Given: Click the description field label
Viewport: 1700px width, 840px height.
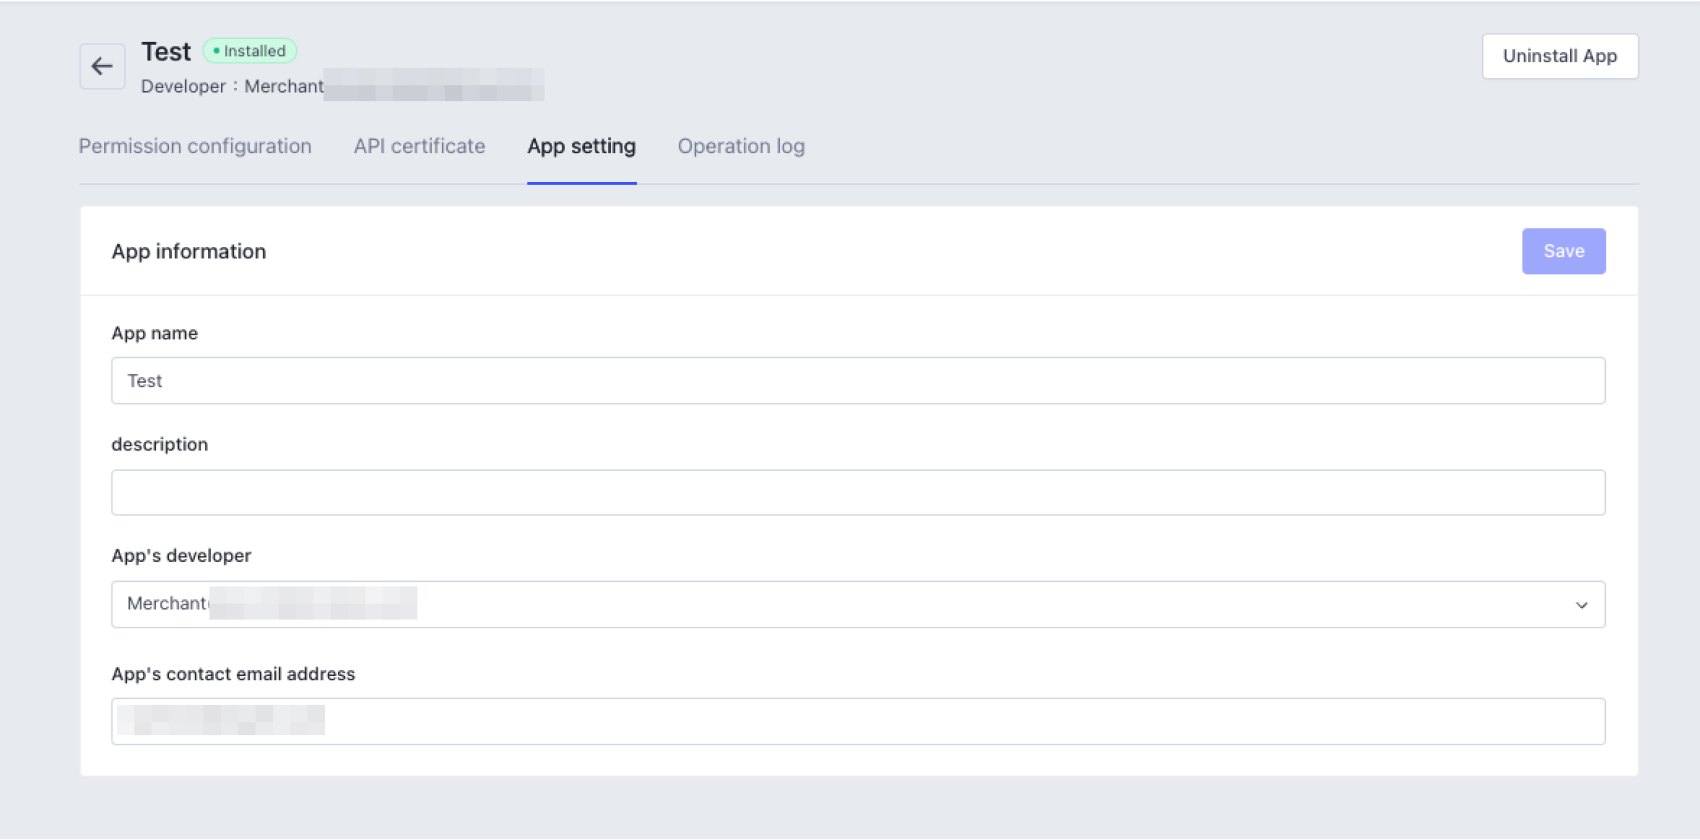Looking at the screenshot, I should (160, 444).
